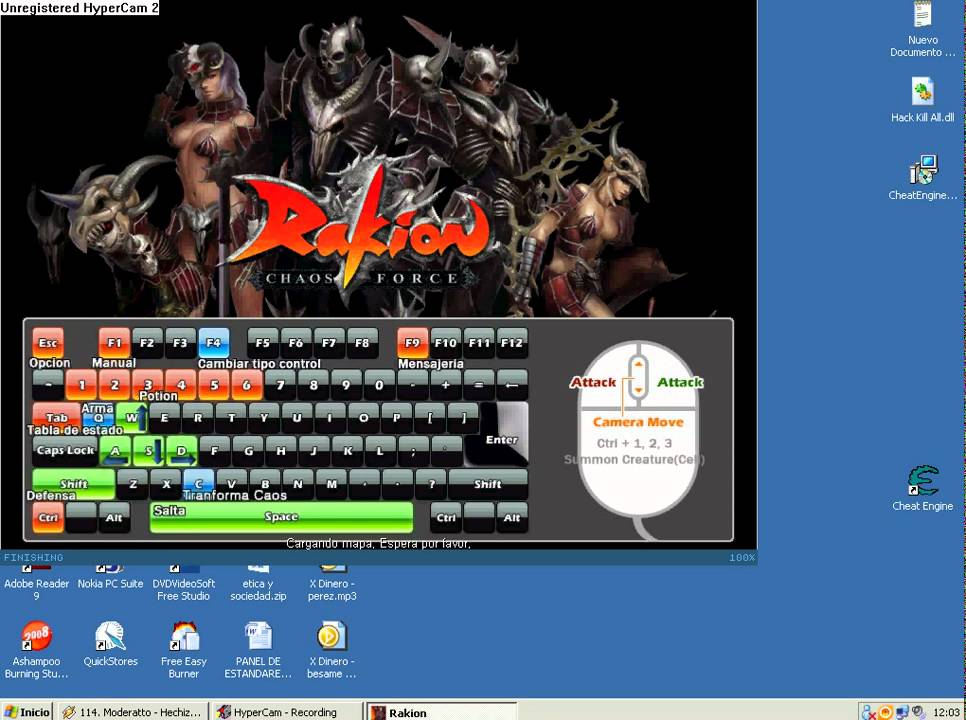Click the F9 key labeled Mensajeria
The width and height of the screenshot is (966, 720).
[x=413, y=342]
